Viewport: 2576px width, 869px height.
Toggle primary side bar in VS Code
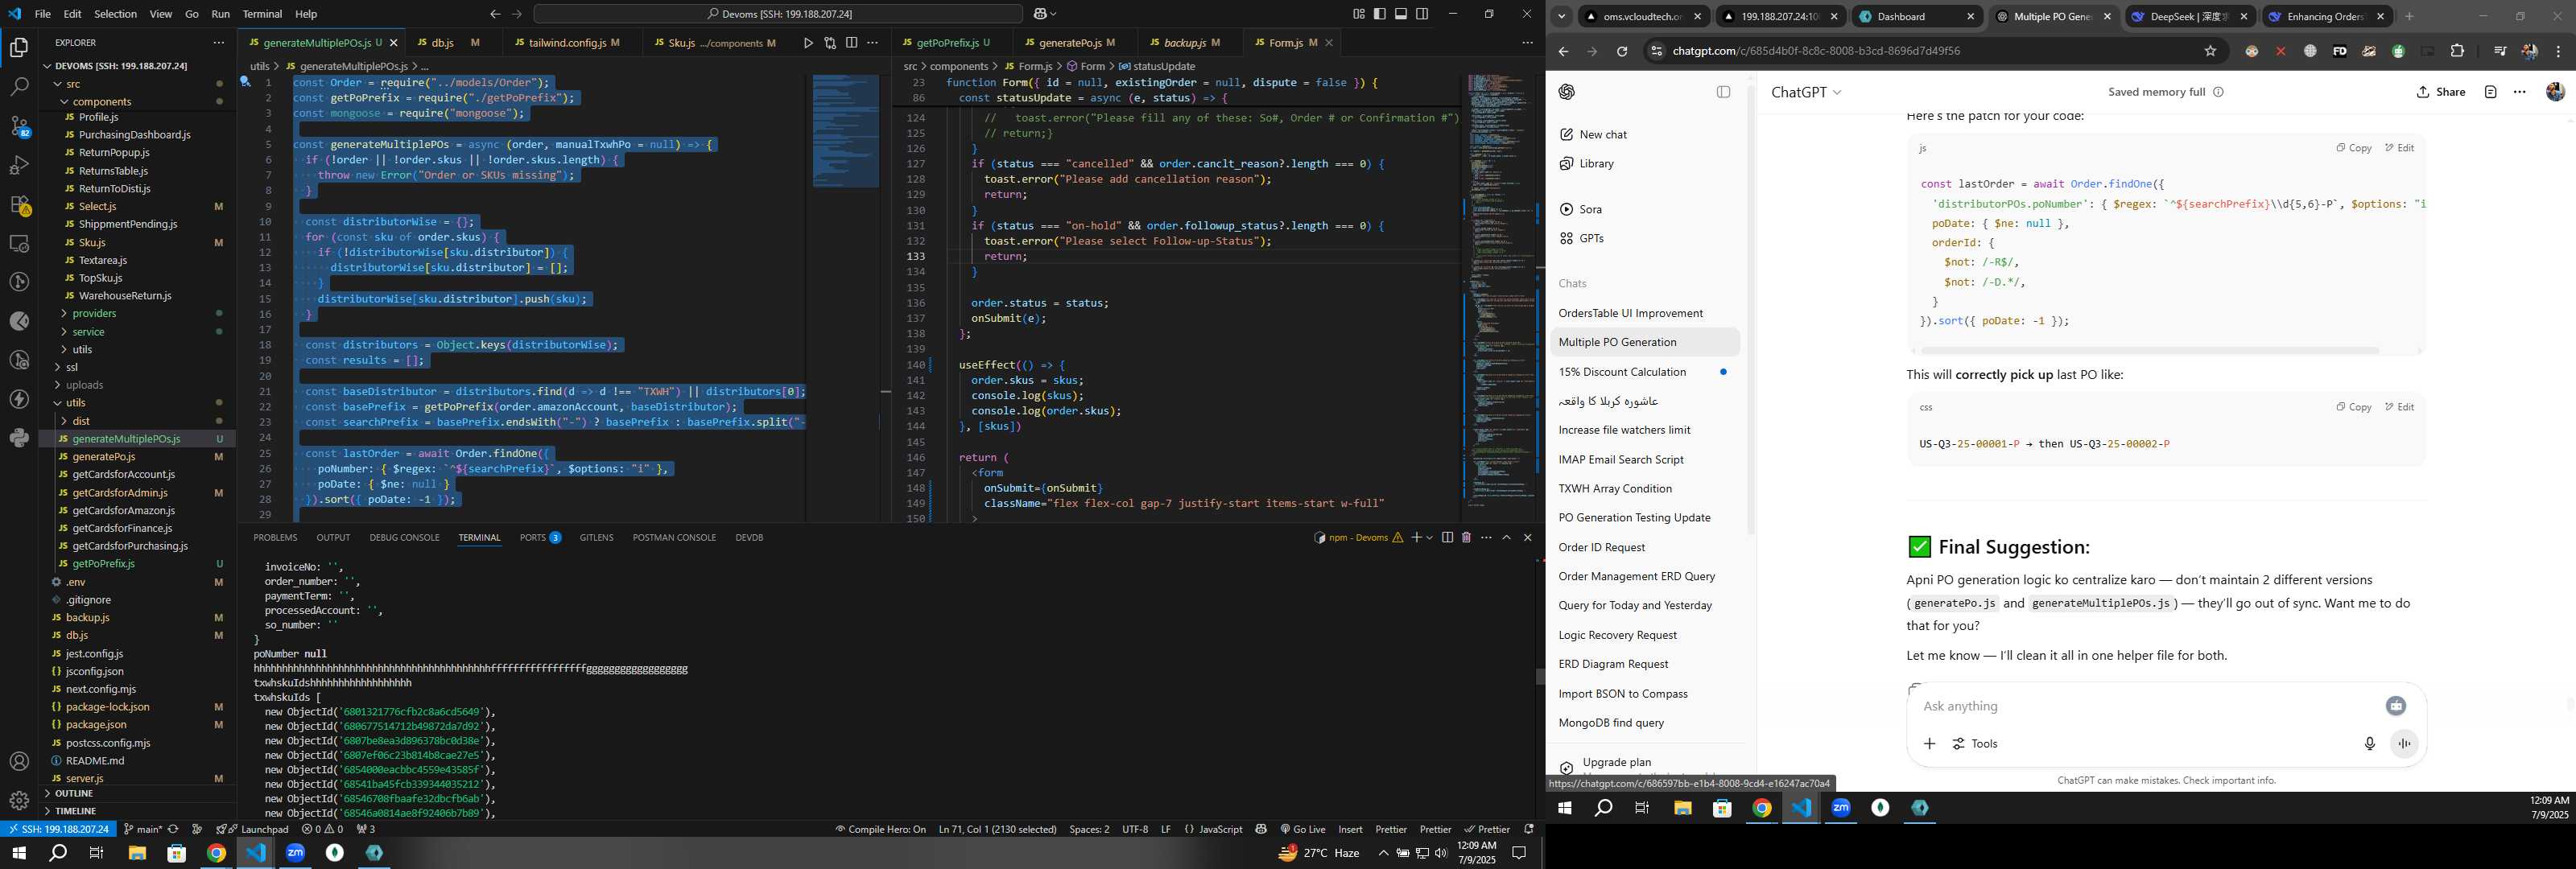(1380, 14)
